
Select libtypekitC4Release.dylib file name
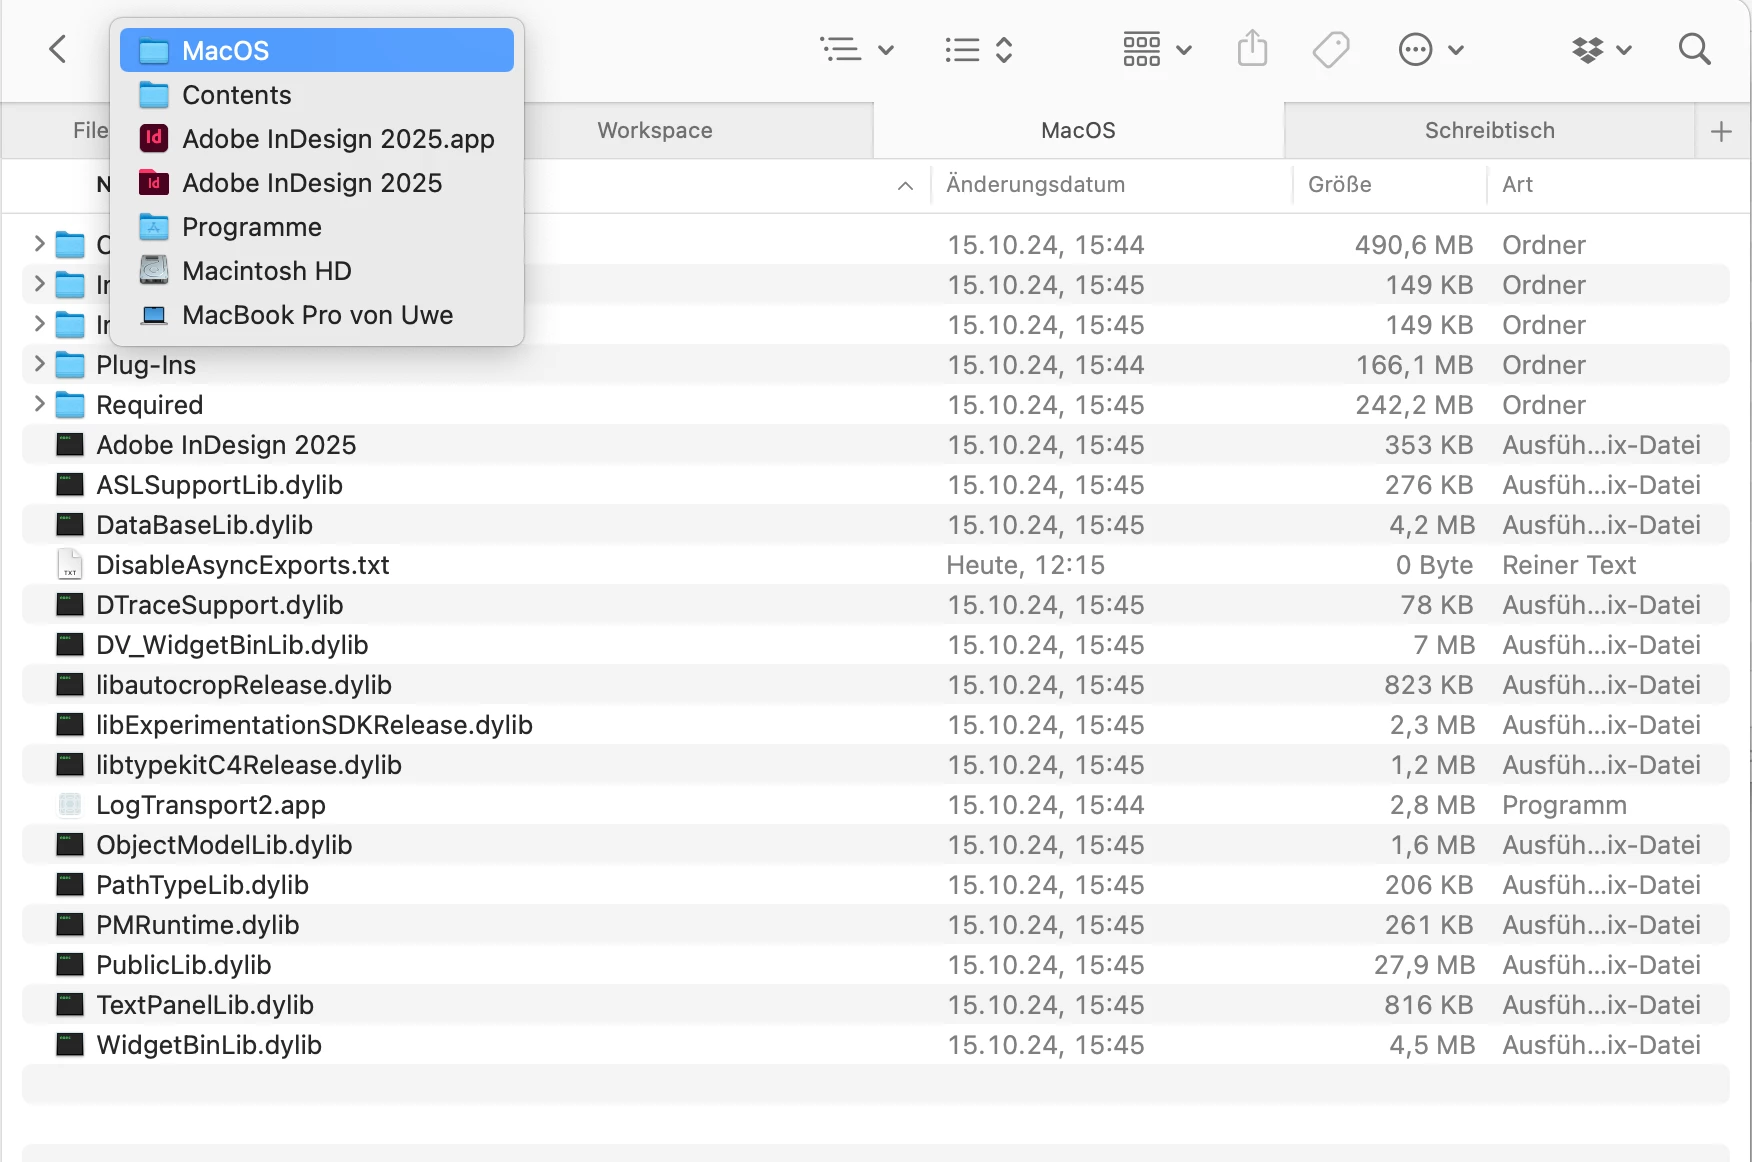click(249, 765)
